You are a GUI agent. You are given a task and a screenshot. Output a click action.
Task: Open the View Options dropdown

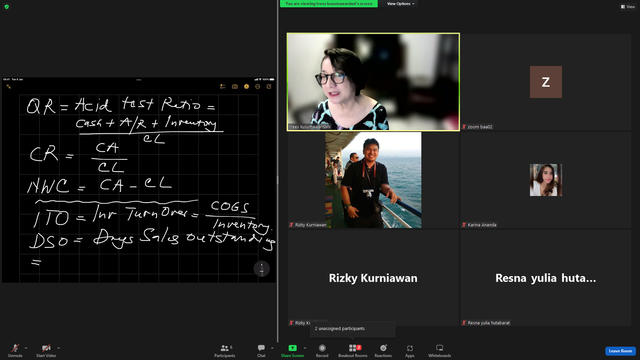[x=400, y=4]
